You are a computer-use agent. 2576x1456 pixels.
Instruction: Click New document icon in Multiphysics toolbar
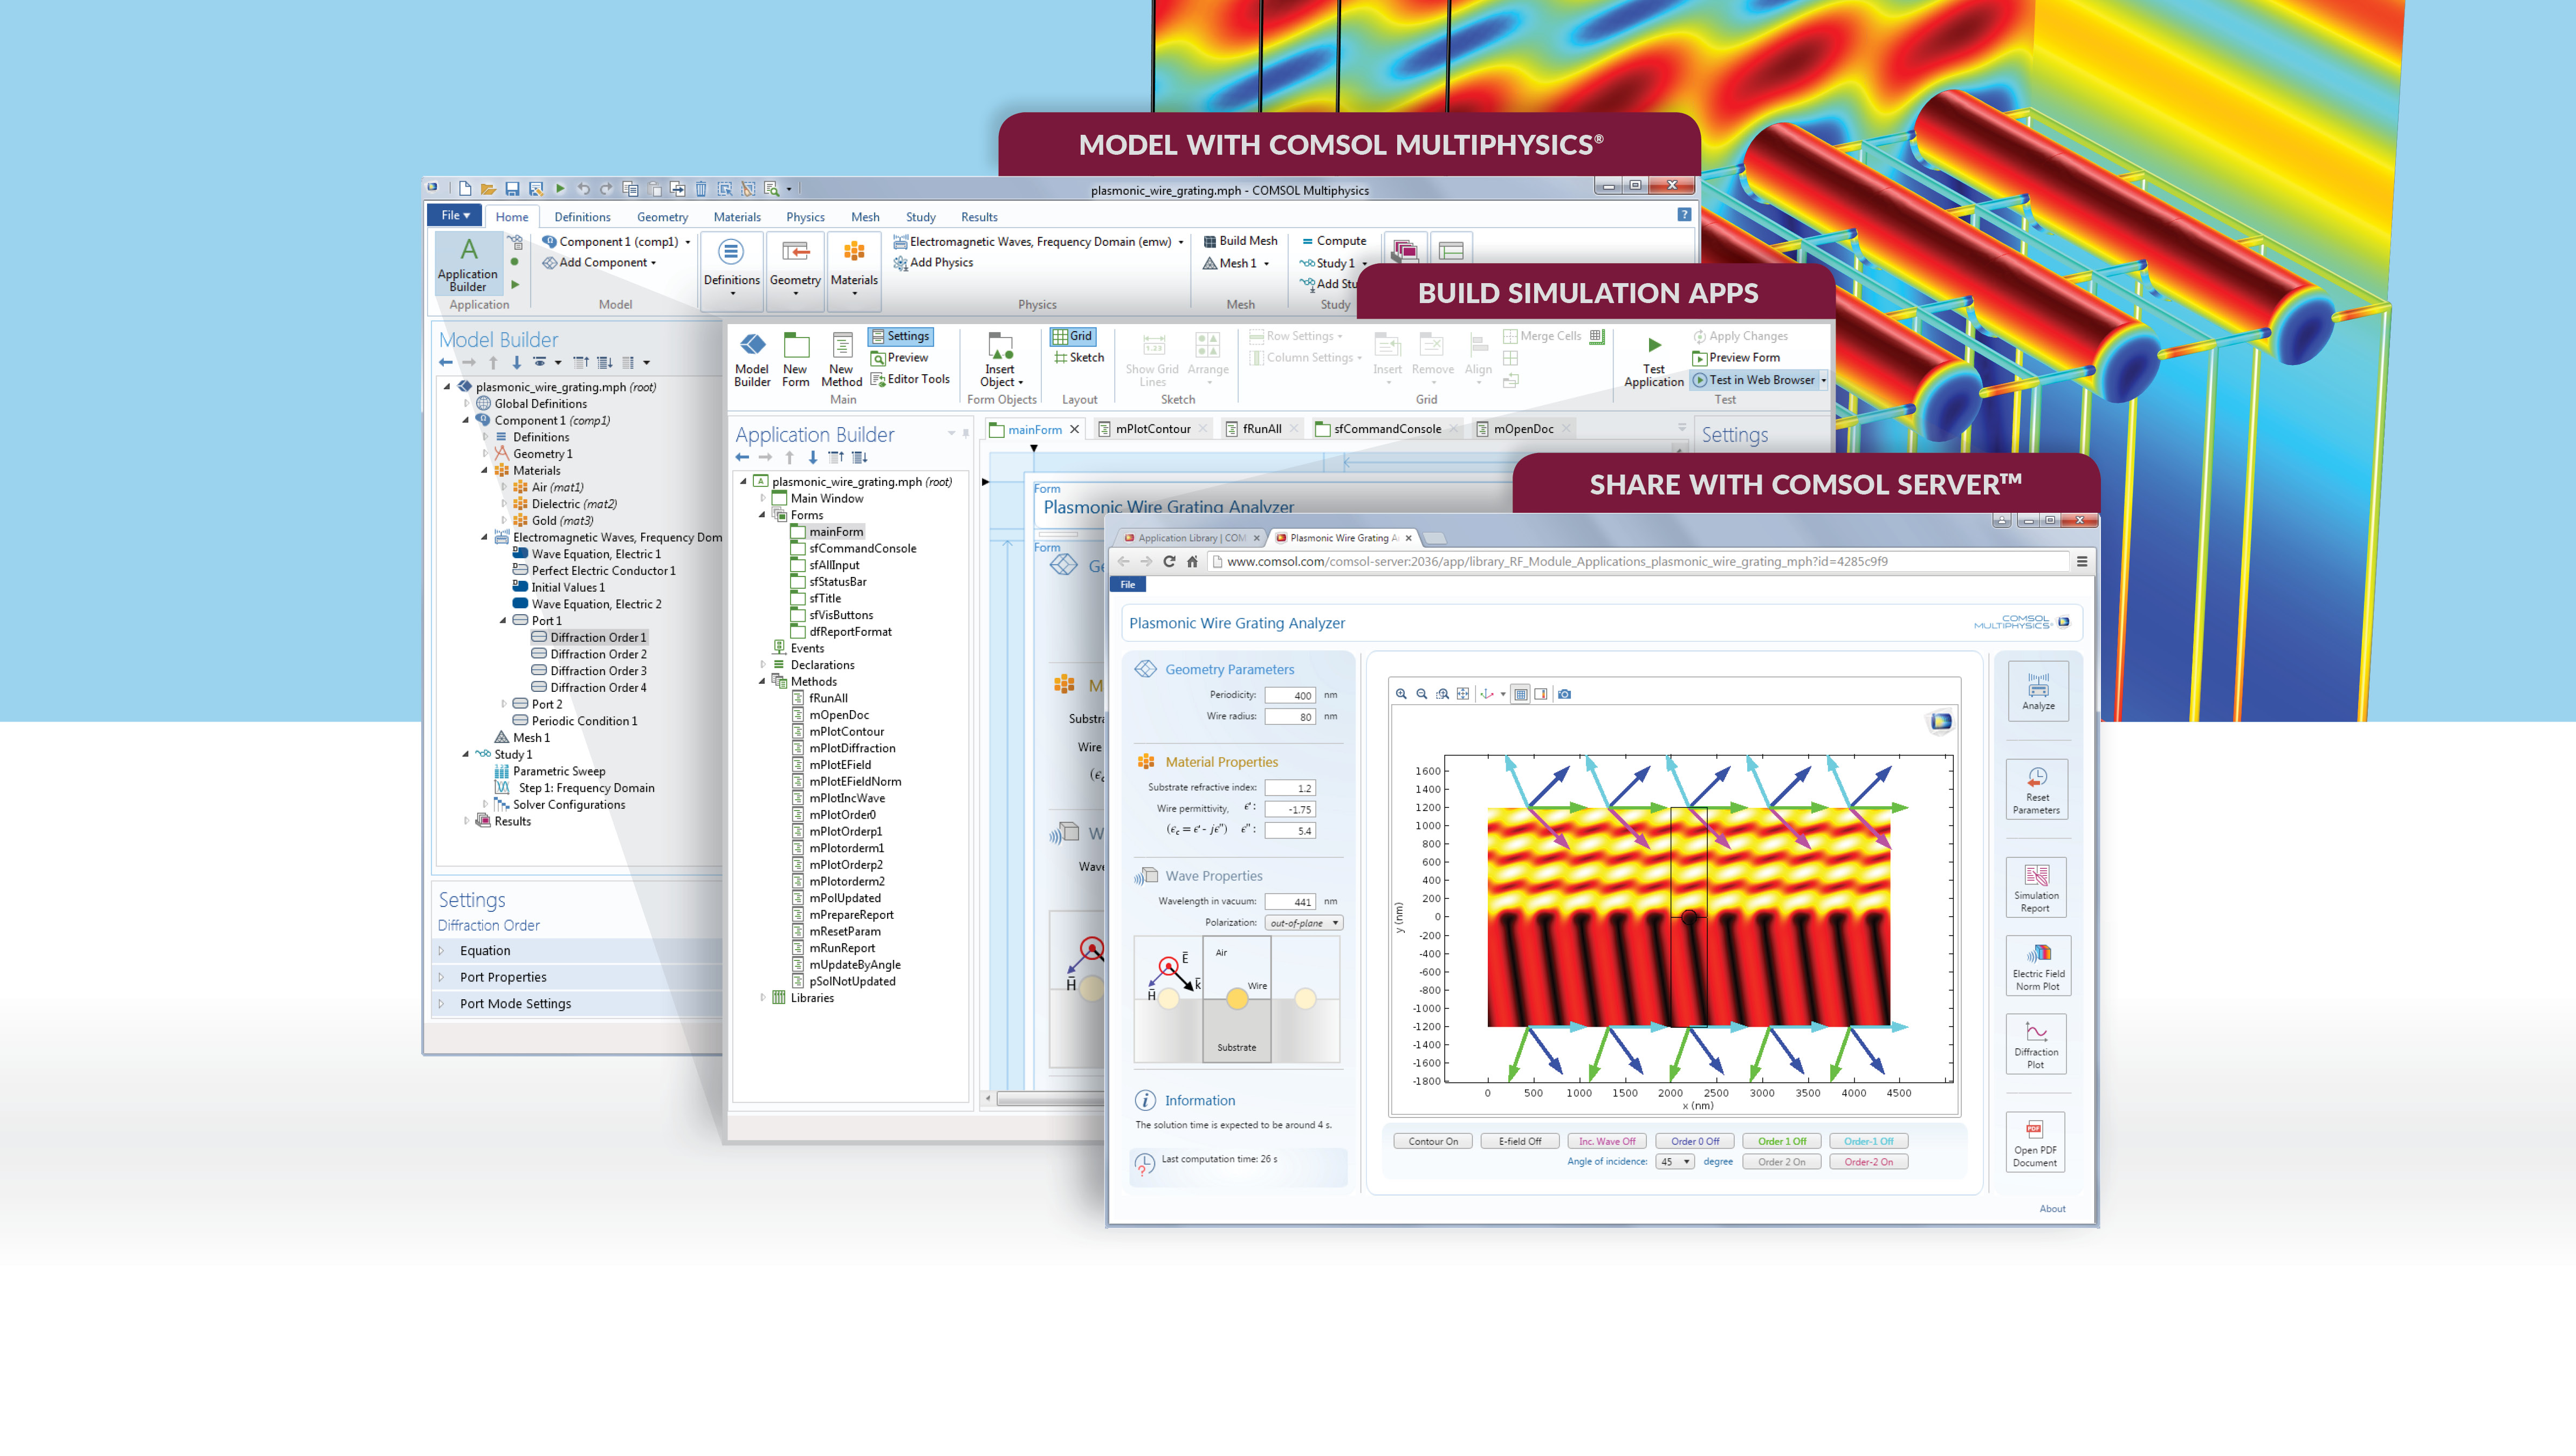click(x=465, y=188)
